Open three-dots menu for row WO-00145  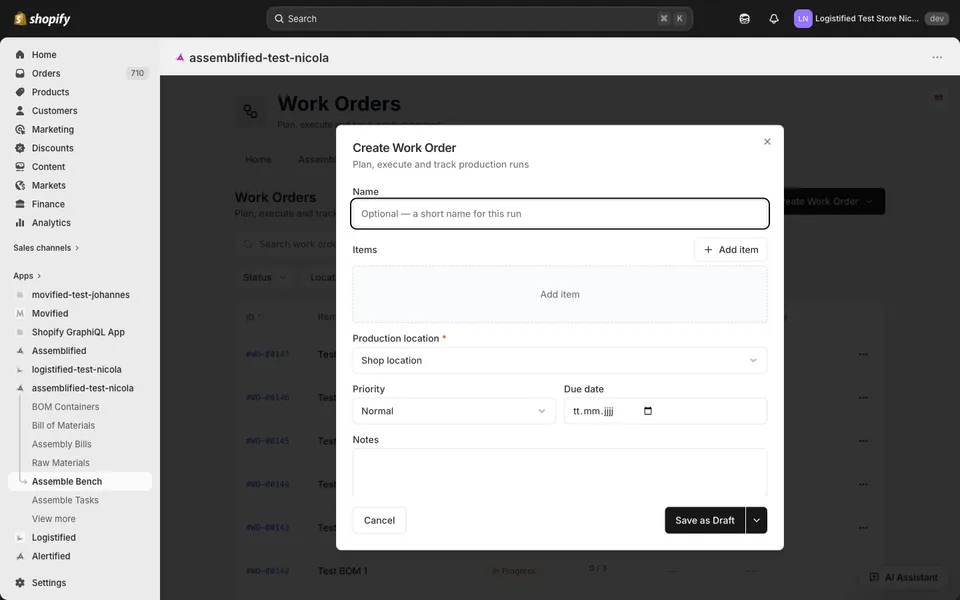coord(863,441)
